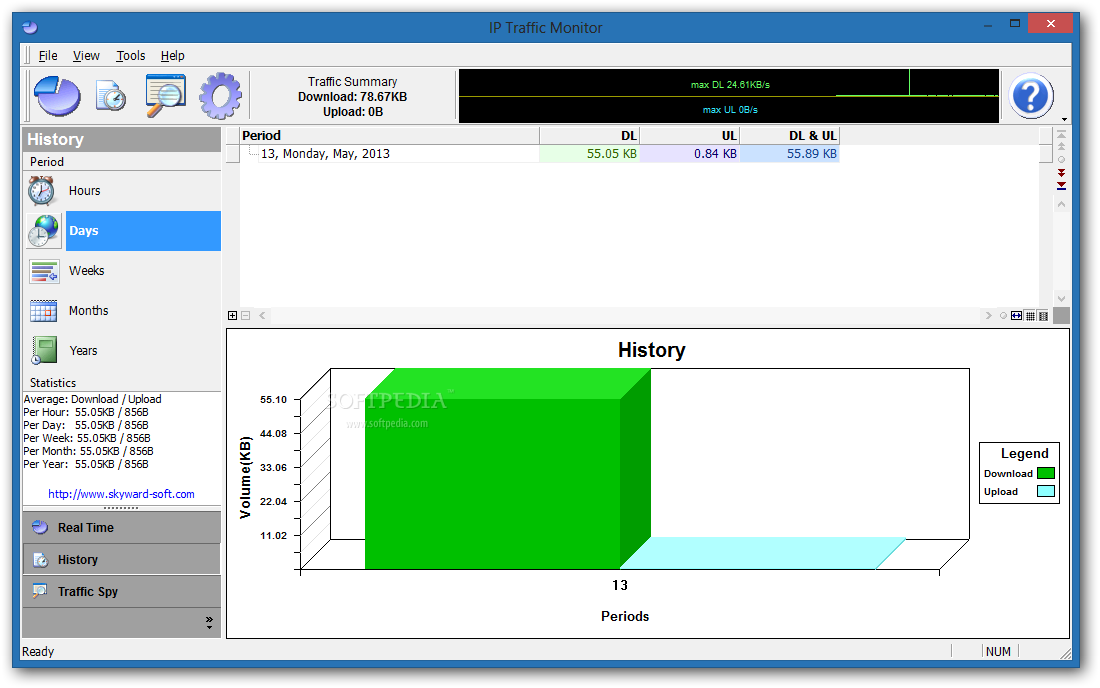The height and width of the screenshot is (688, 1100).
Task: Click the Per Day: 55.05KB / 856B statistic
Action: pos(86,425)
